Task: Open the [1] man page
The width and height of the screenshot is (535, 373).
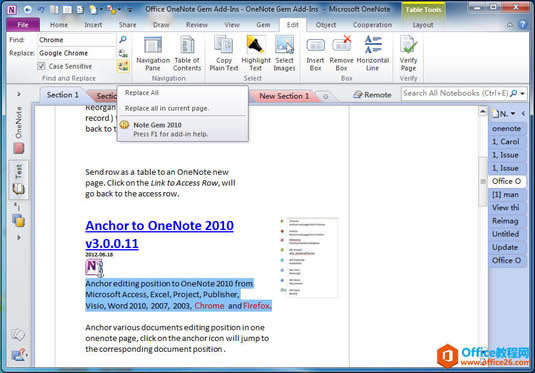Action: (x=507, y=195)
